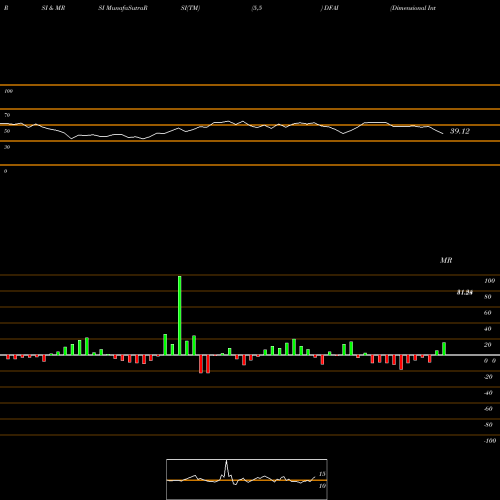Click the 15 label in the mini chart
Image resolution: width=500 pixels, height=500 pixels.
tap(322, 474)
